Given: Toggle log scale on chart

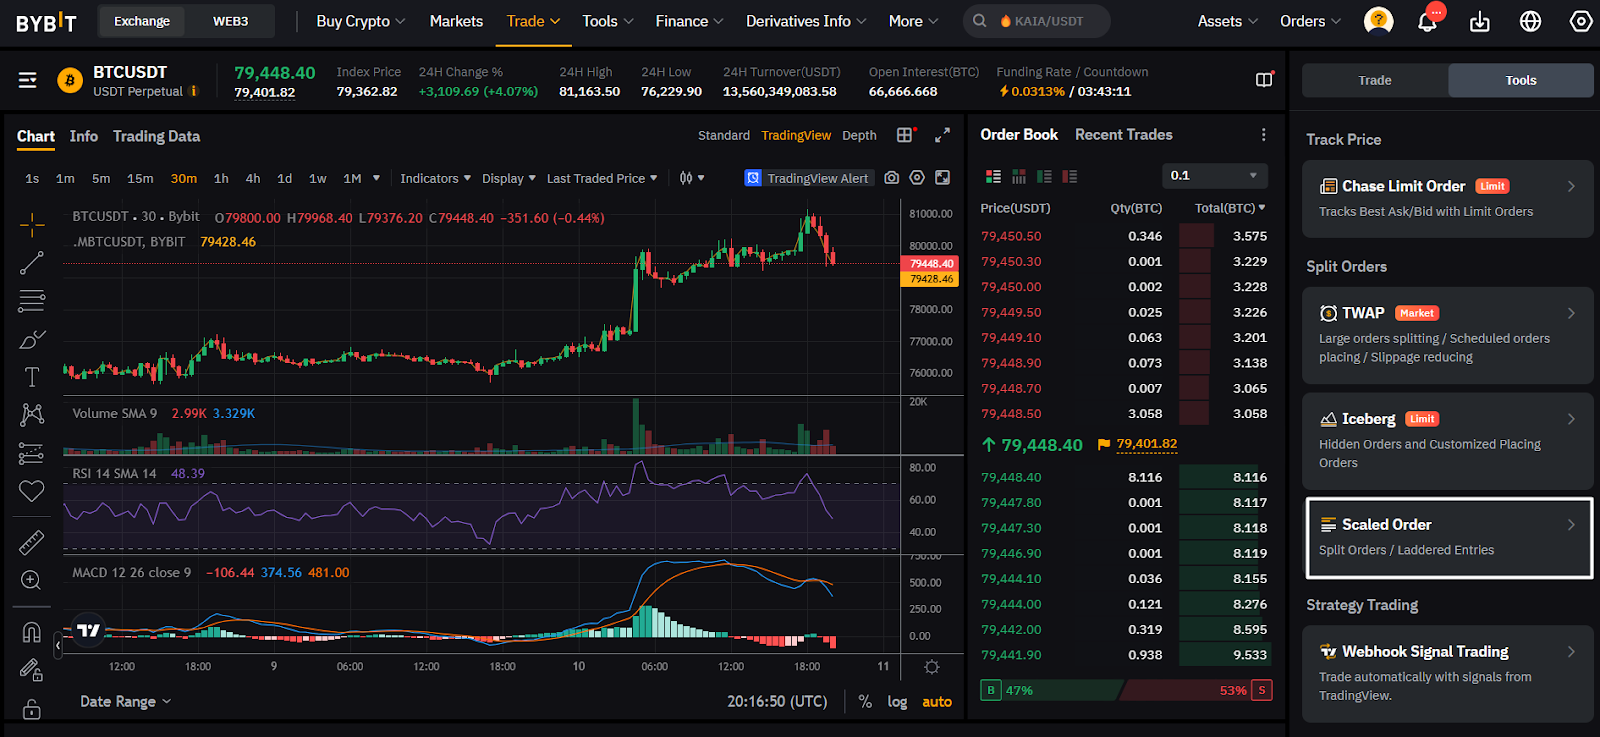Looking at the screenshot, I should tap(897, 702).
